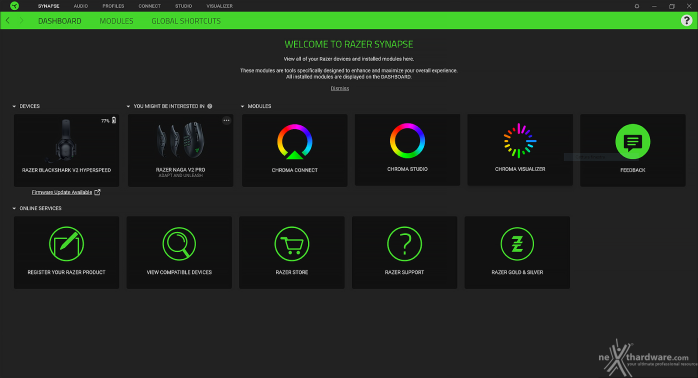The height and width of the screenshot is (378, 698).
Task: Open the Feedback module
Action: click(633, 150)
